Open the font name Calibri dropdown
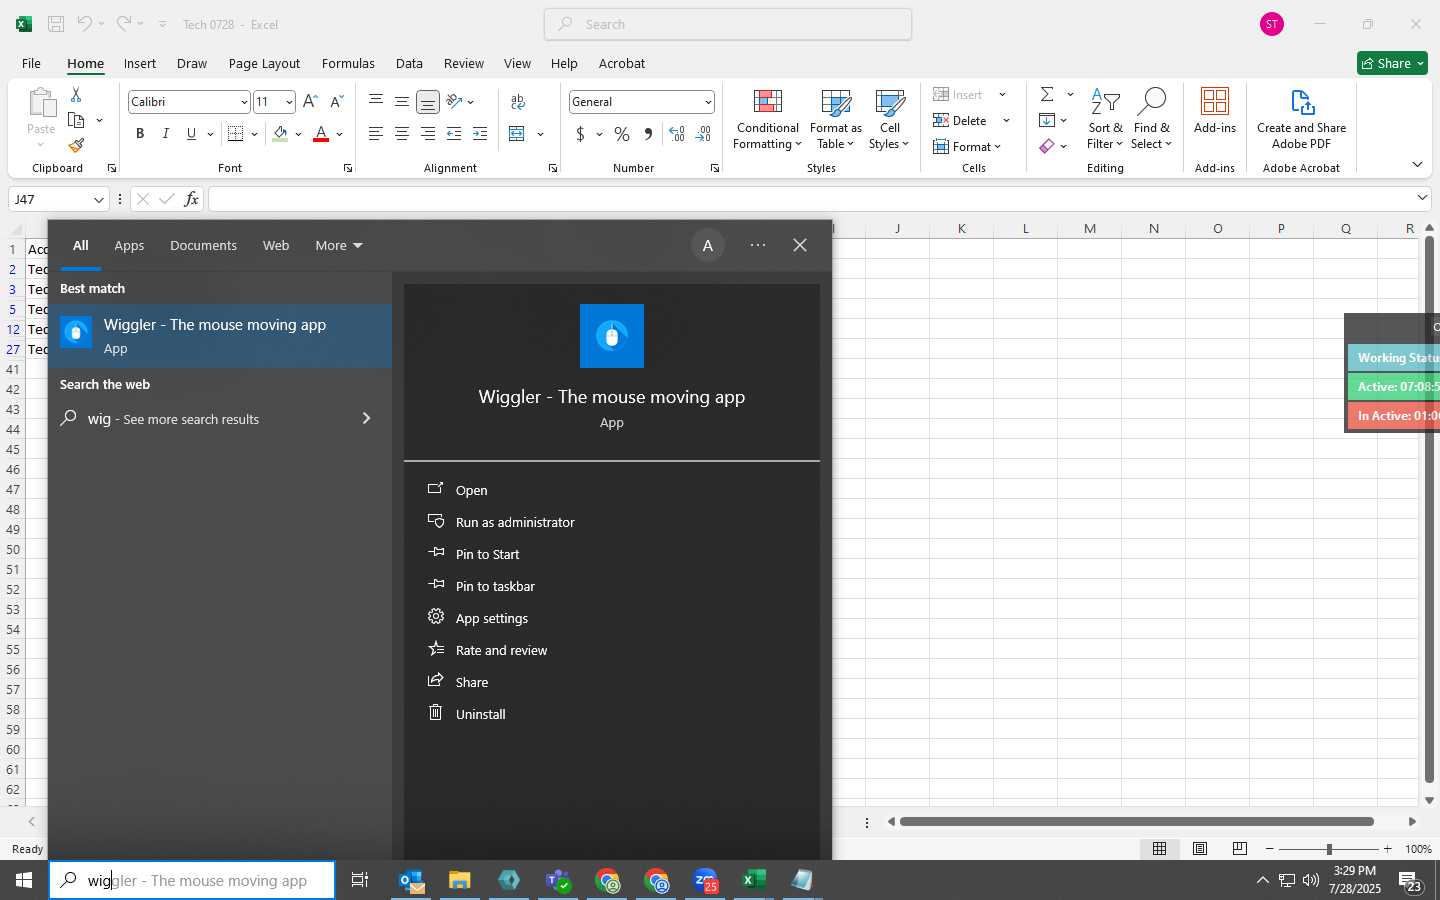The height and width of the screenshot is (900, 1440). point(244,102)
